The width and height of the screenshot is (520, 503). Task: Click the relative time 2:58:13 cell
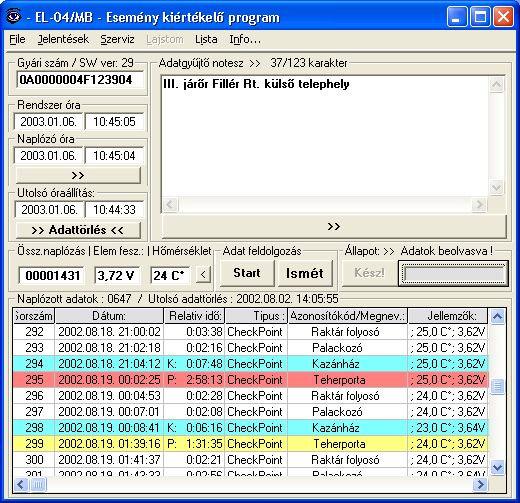194,380
